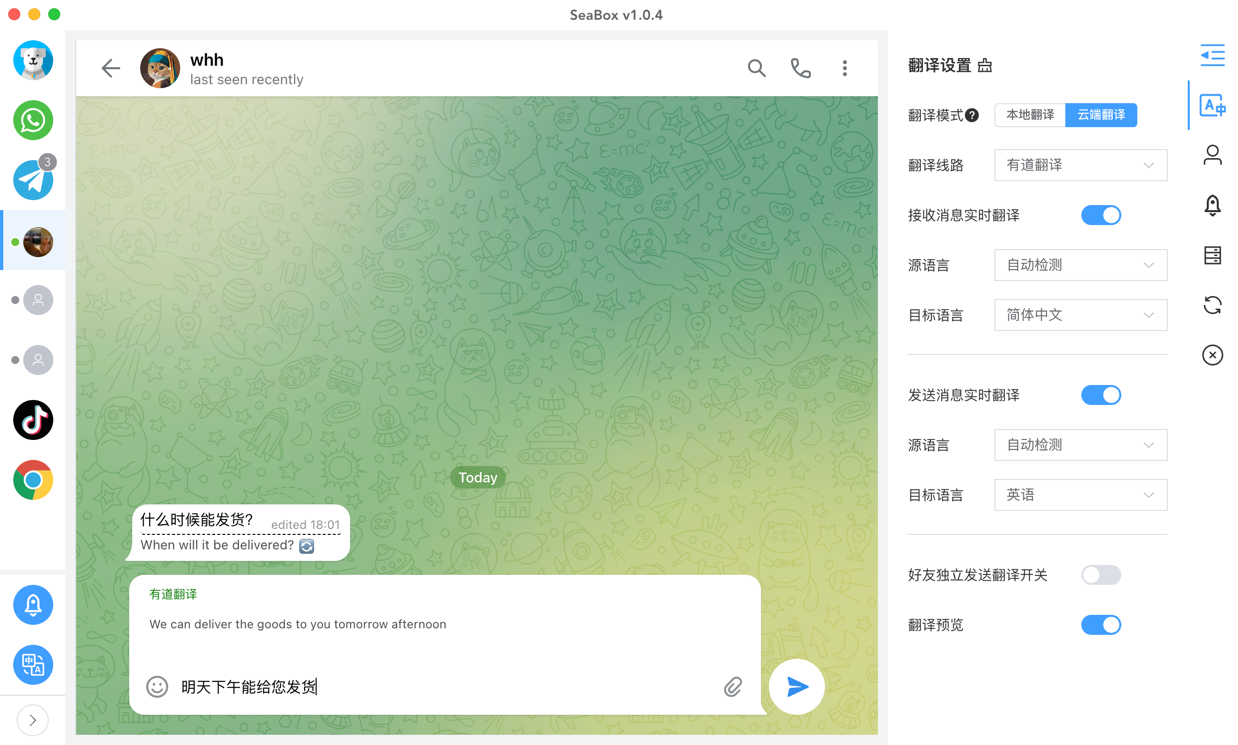The height and width of the screenshot is (745, 1238).
Task: Open translation settings tab in right rail
Action: coord(1212,105)
